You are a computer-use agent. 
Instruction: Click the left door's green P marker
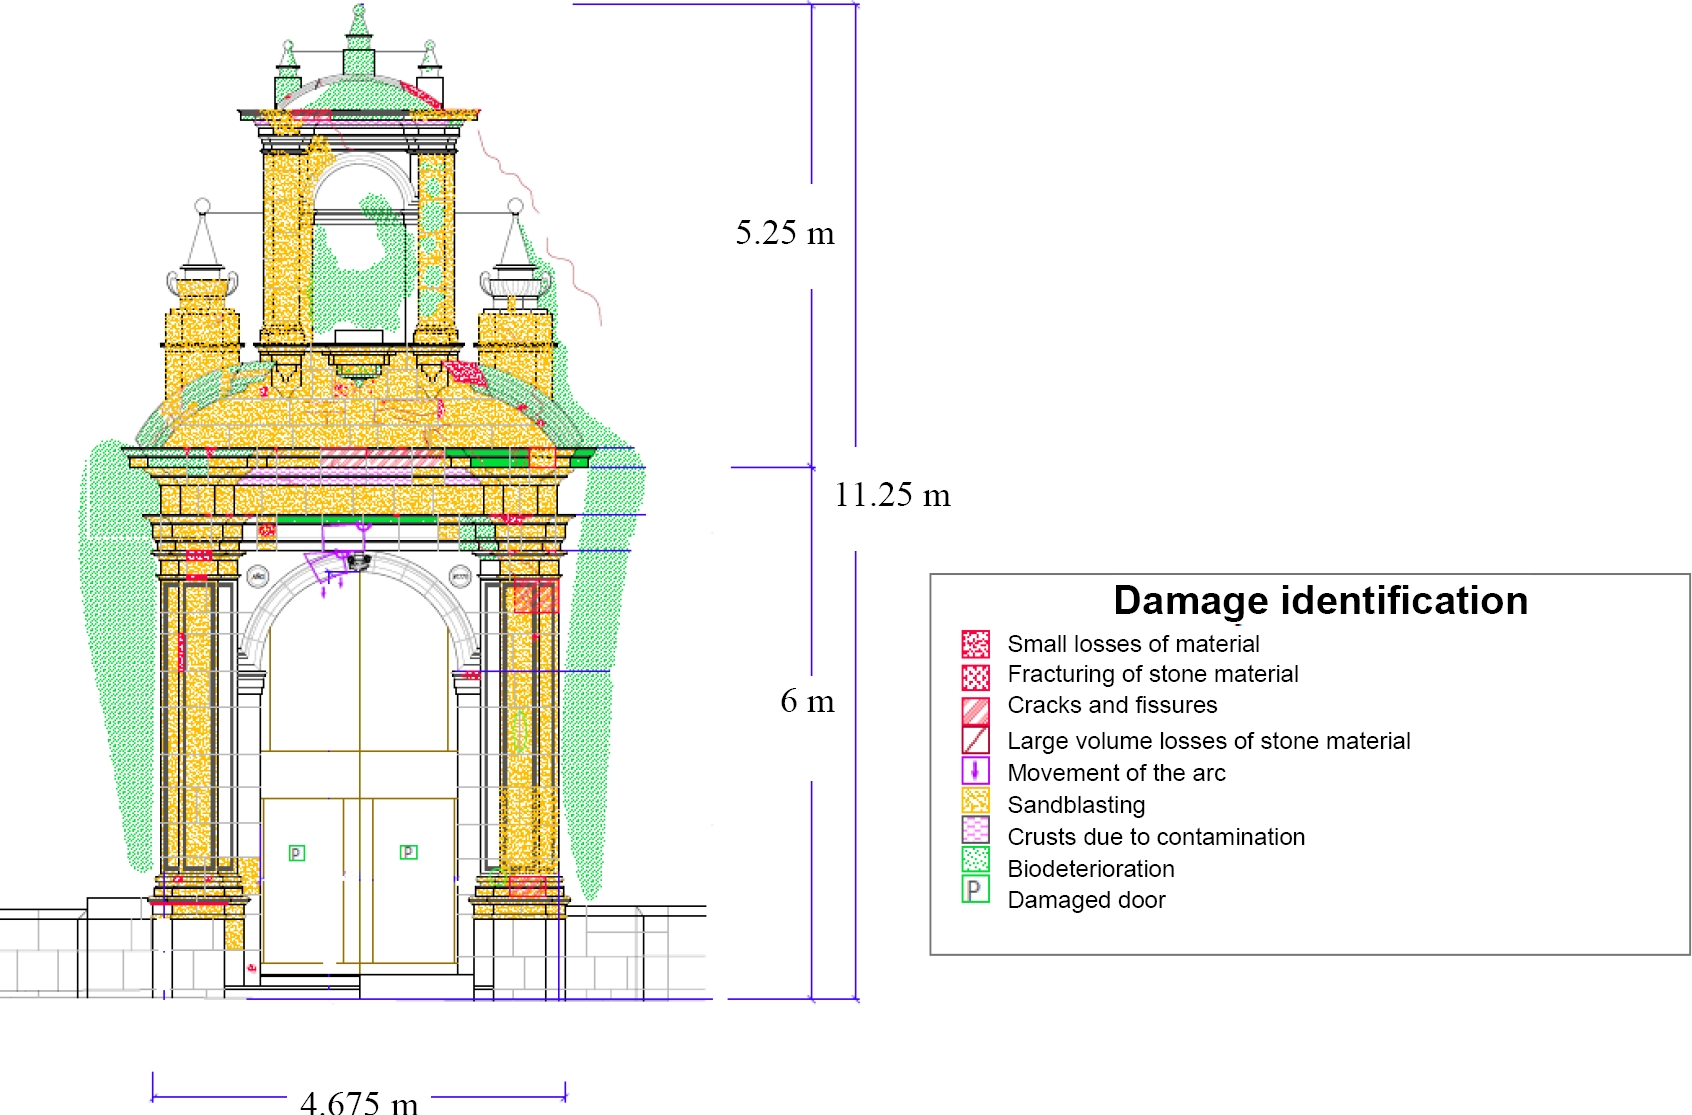(297, 853)
